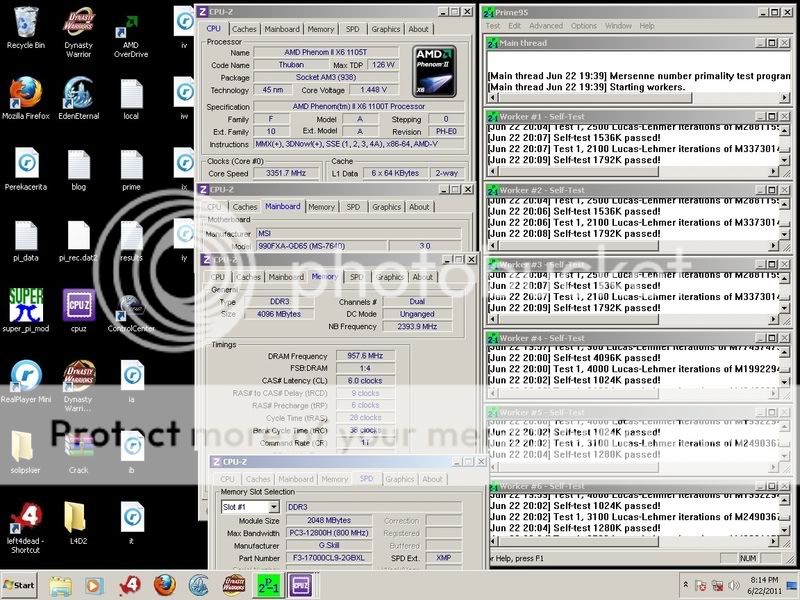Screen dimensions: 800x600
Task: Switch to the Caches tab in CPU-Z
Action: tap(244, 29)
